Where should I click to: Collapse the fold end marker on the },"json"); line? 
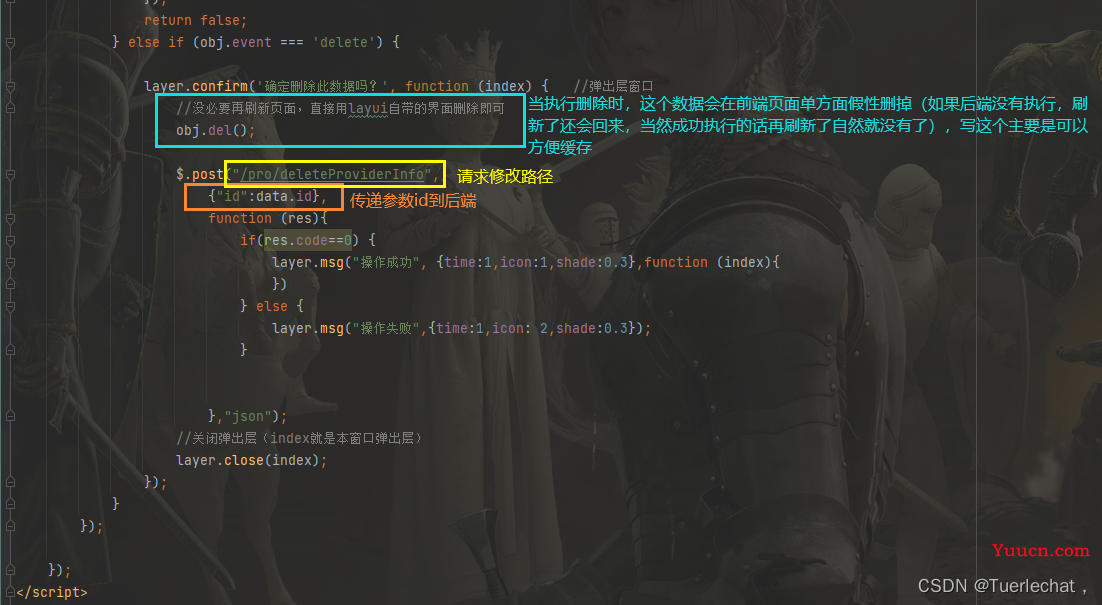(x=11, y=416)
